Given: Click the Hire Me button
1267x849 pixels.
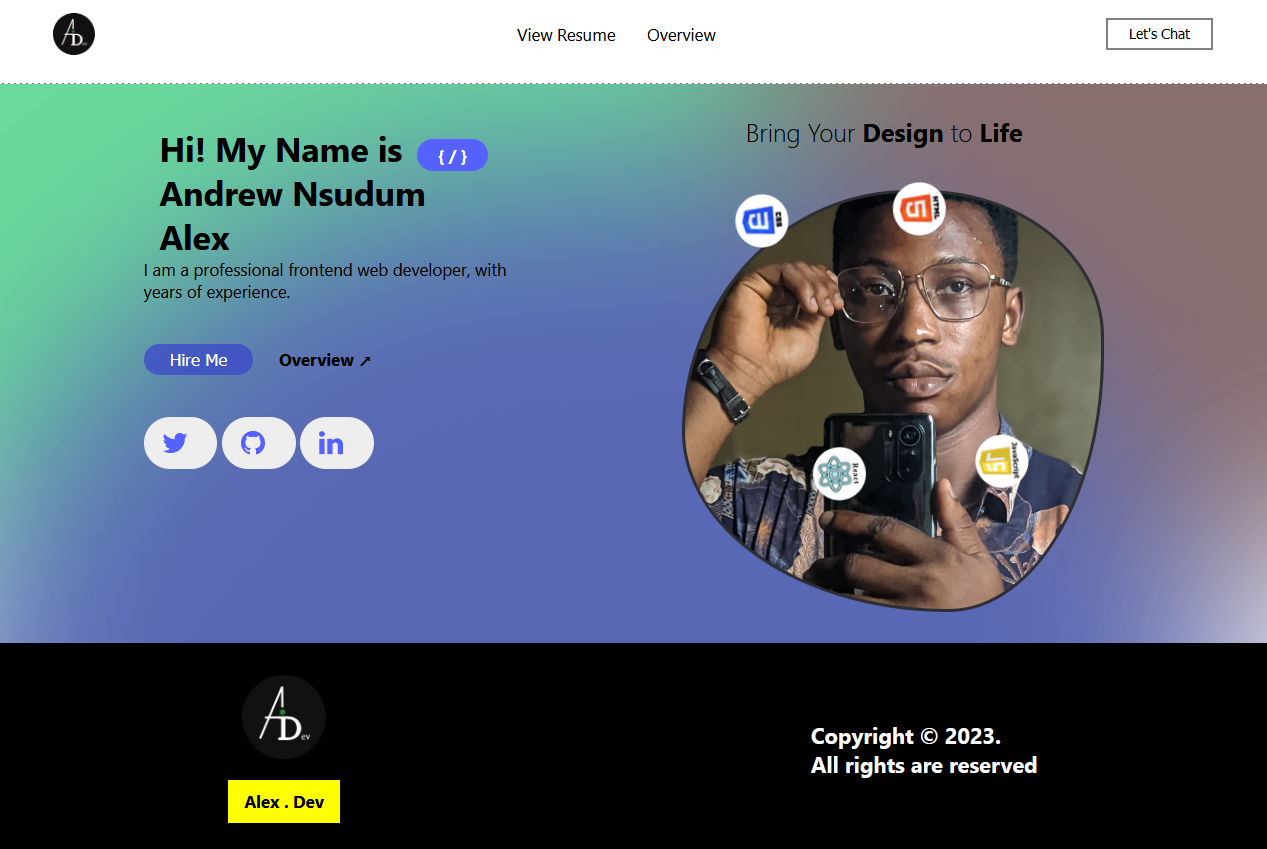Looking at the screenshot, I should click(198, 360).
